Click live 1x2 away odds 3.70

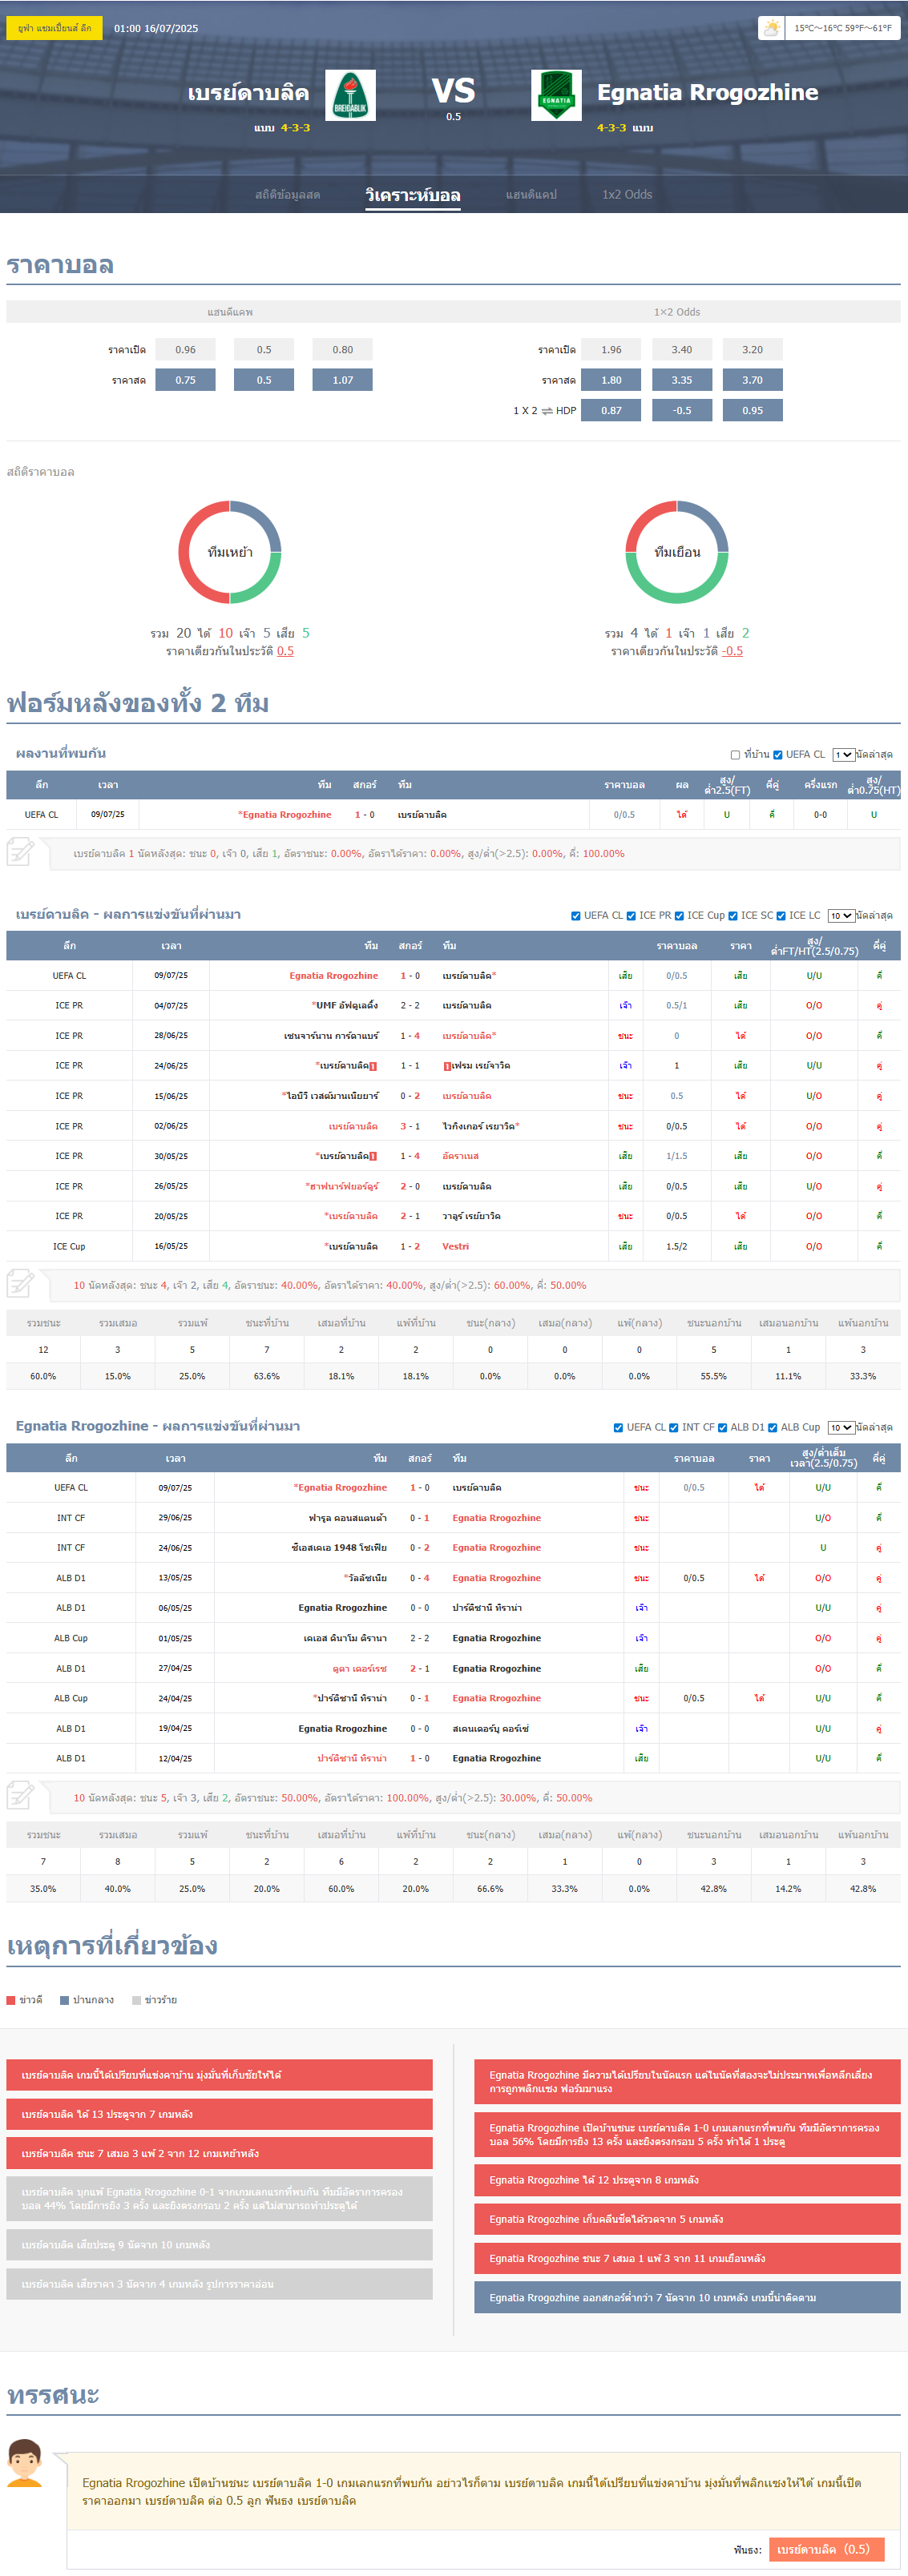[x=752, y=380]
